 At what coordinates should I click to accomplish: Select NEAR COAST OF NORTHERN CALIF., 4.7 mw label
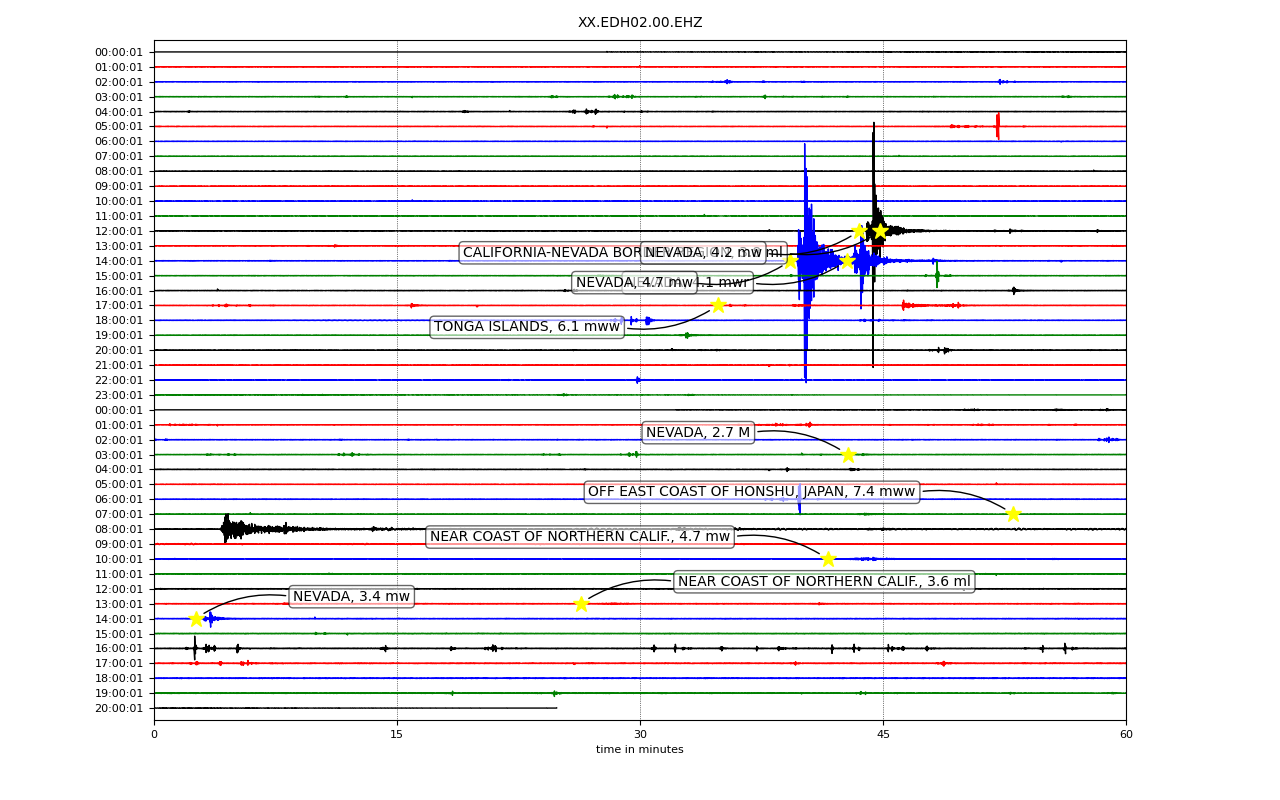(580, 537)
